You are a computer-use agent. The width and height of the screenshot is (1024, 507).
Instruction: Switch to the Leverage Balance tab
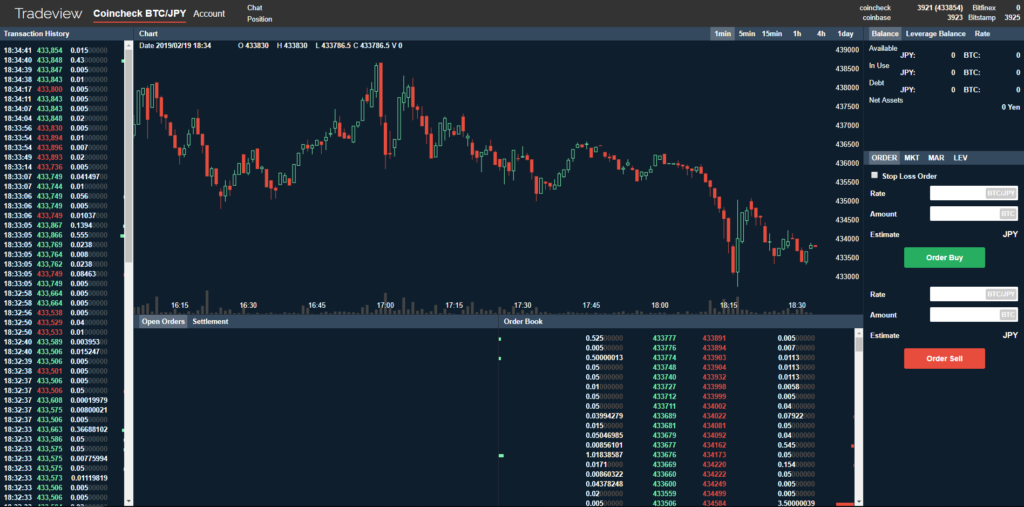[936, 34]
